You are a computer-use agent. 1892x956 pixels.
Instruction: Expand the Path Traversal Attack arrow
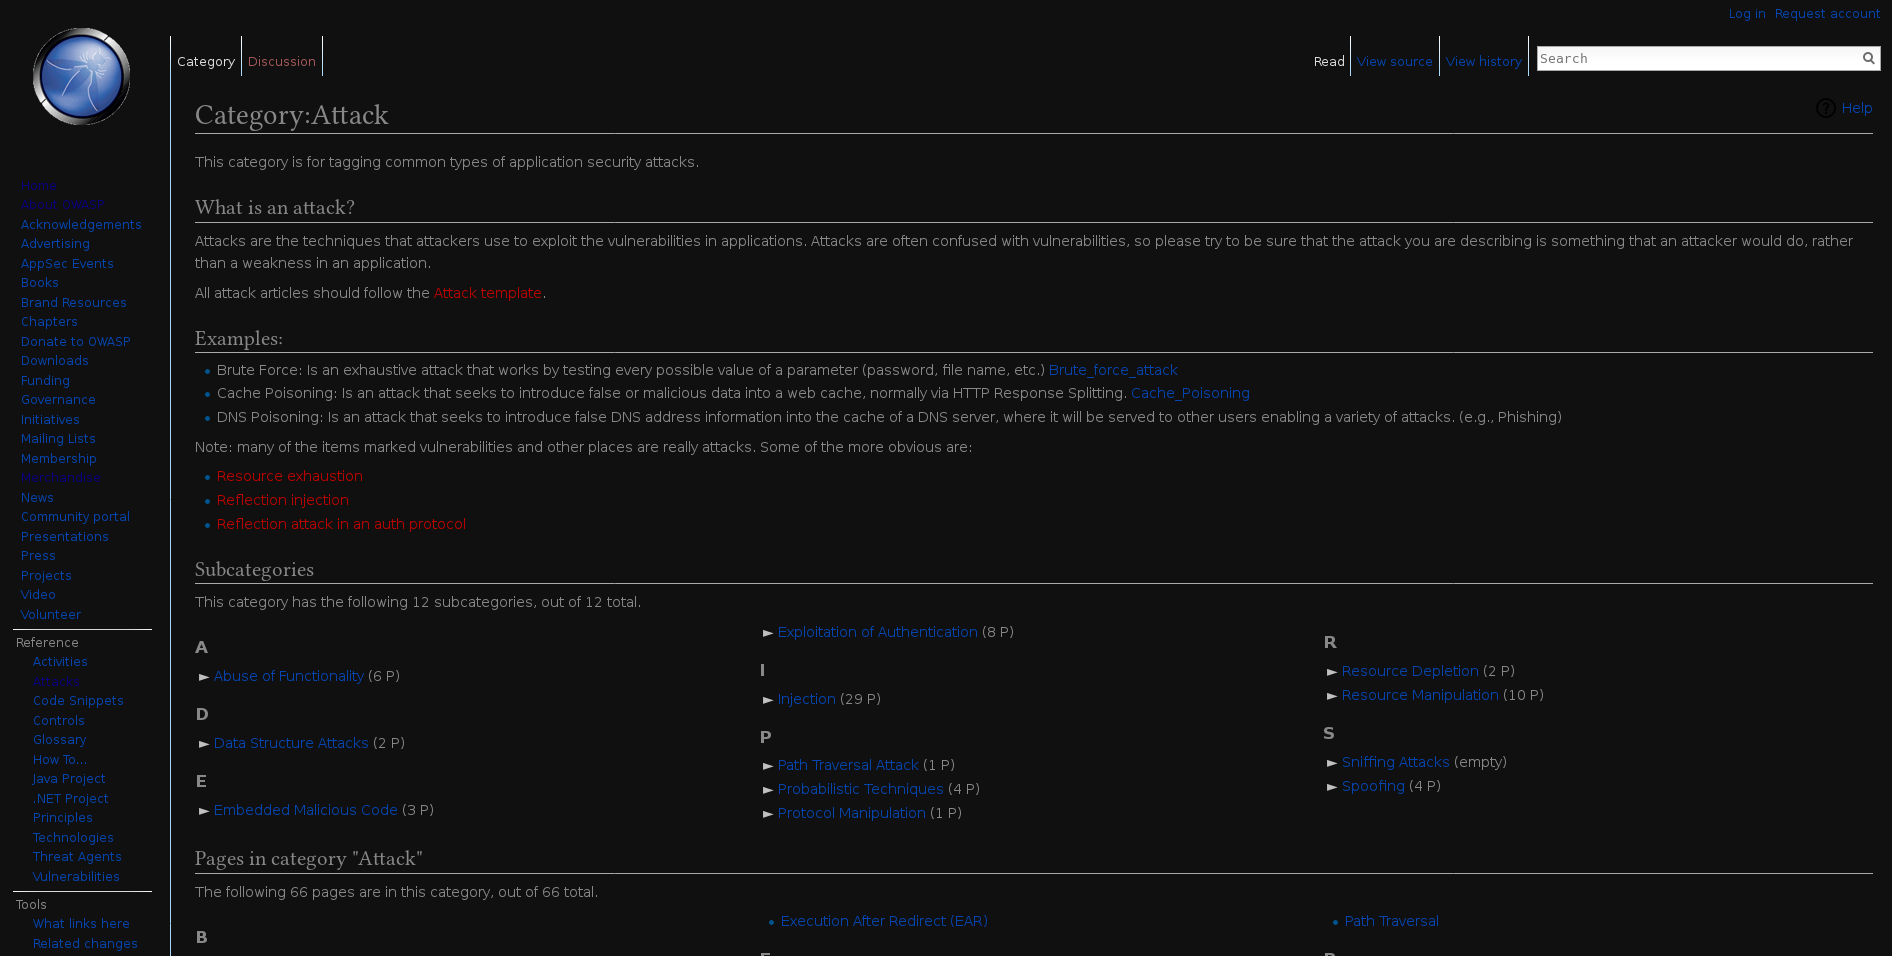[768, 766]
